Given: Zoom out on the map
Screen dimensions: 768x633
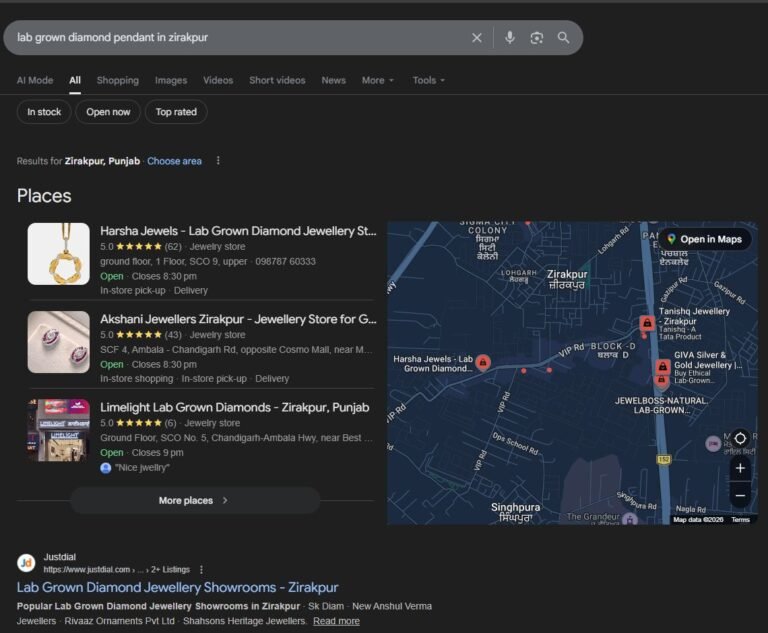Looking at the screenshot, I should 740,496.
